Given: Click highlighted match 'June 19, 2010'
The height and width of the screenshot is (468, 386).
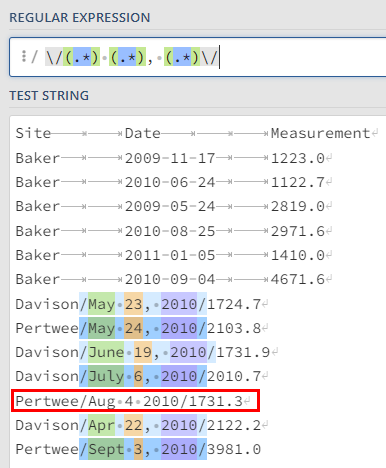Looking at the screenshot, I should (147, 352).
